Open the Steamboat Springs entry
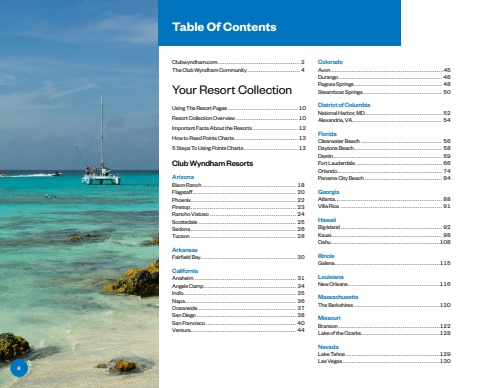The height and width of the screenshot is (388, 480). [384, 92]
